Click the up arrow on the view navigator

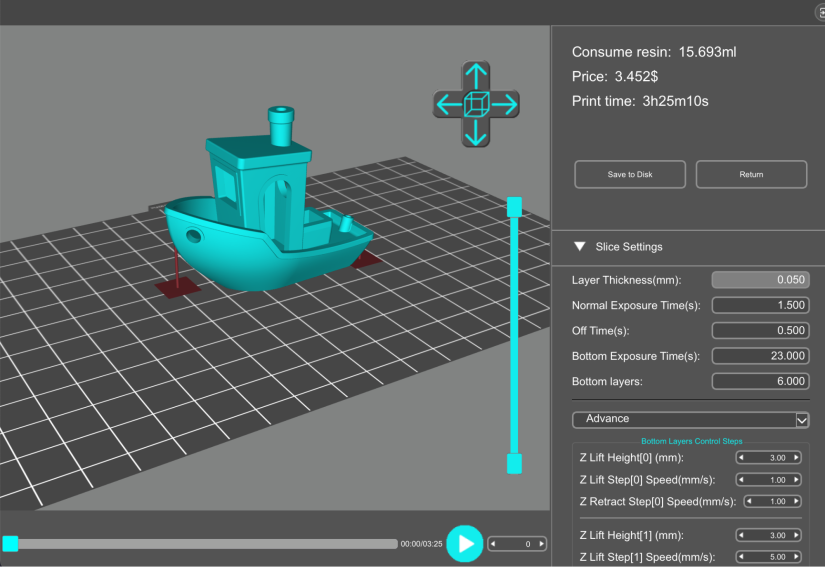477,76
